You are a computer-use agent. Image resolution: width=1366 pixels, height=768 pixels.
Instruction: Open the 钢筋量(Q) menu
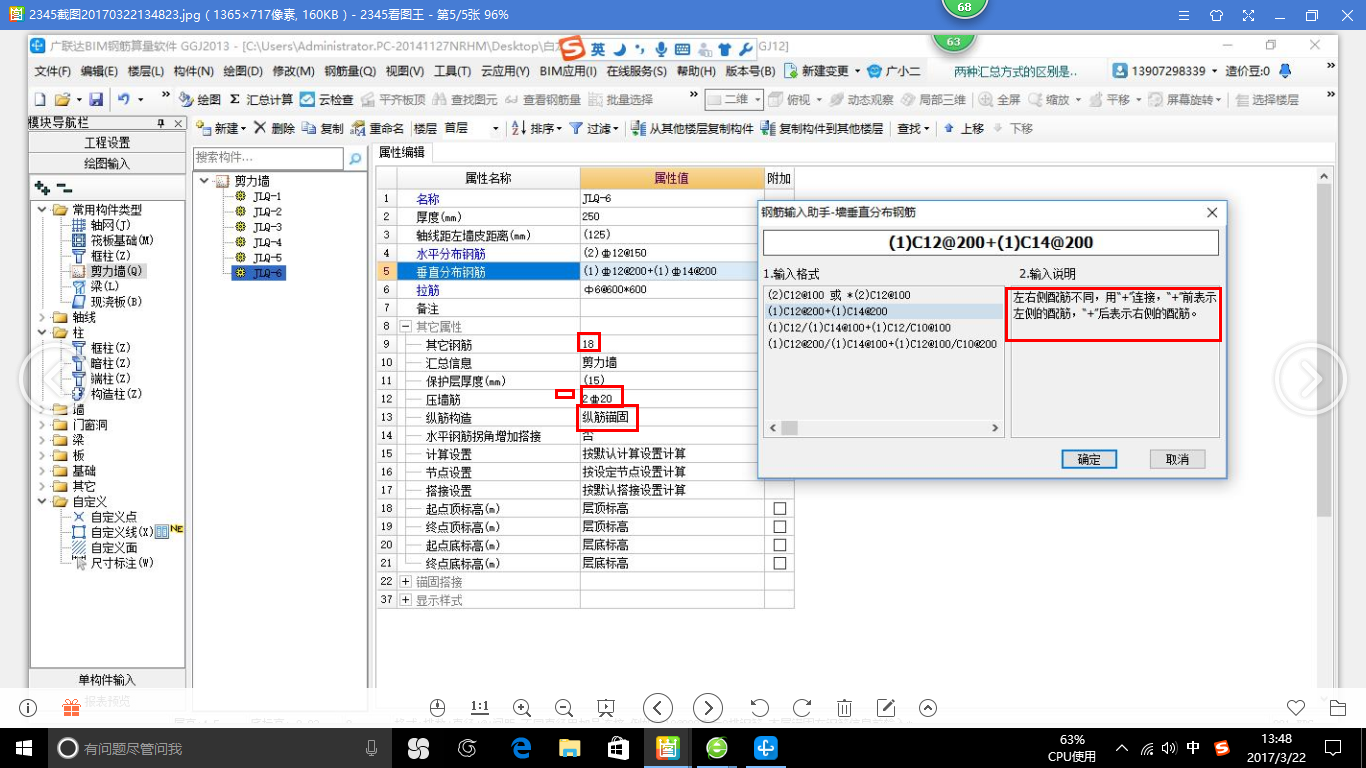(x=350, y=71)
